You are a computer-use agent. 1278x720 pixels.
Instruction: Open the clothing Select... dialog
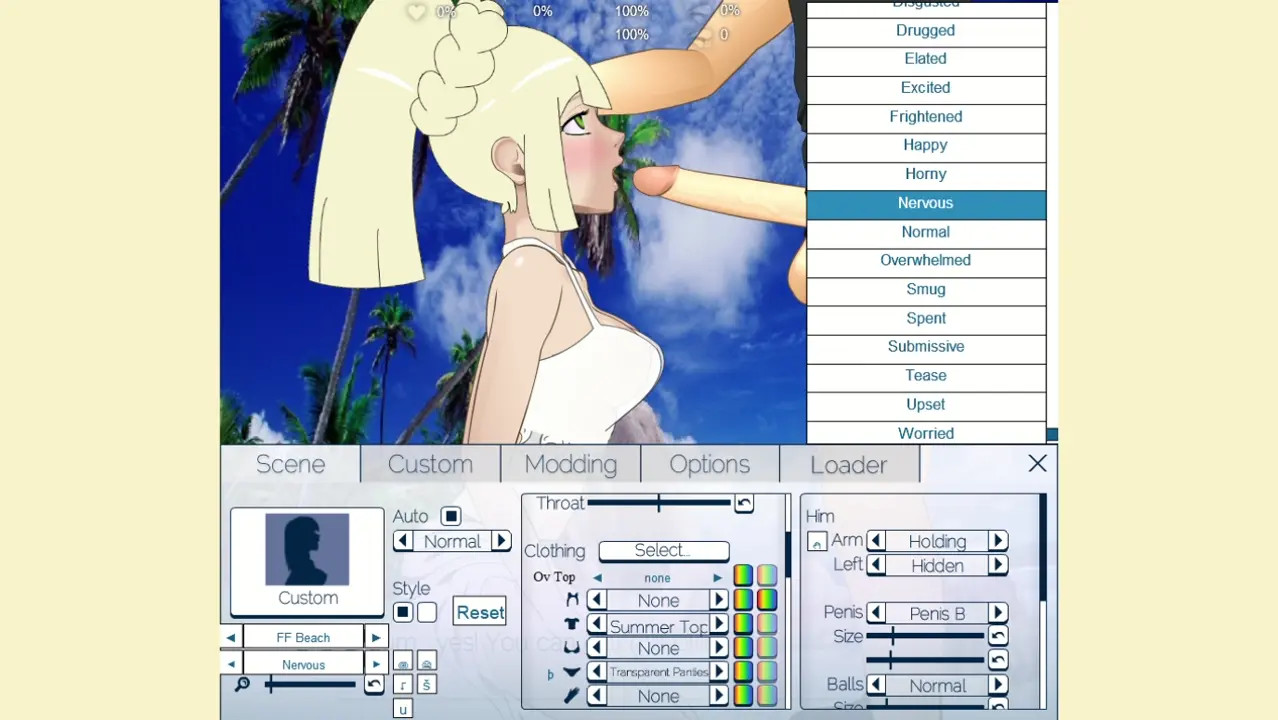coord(663,550)
